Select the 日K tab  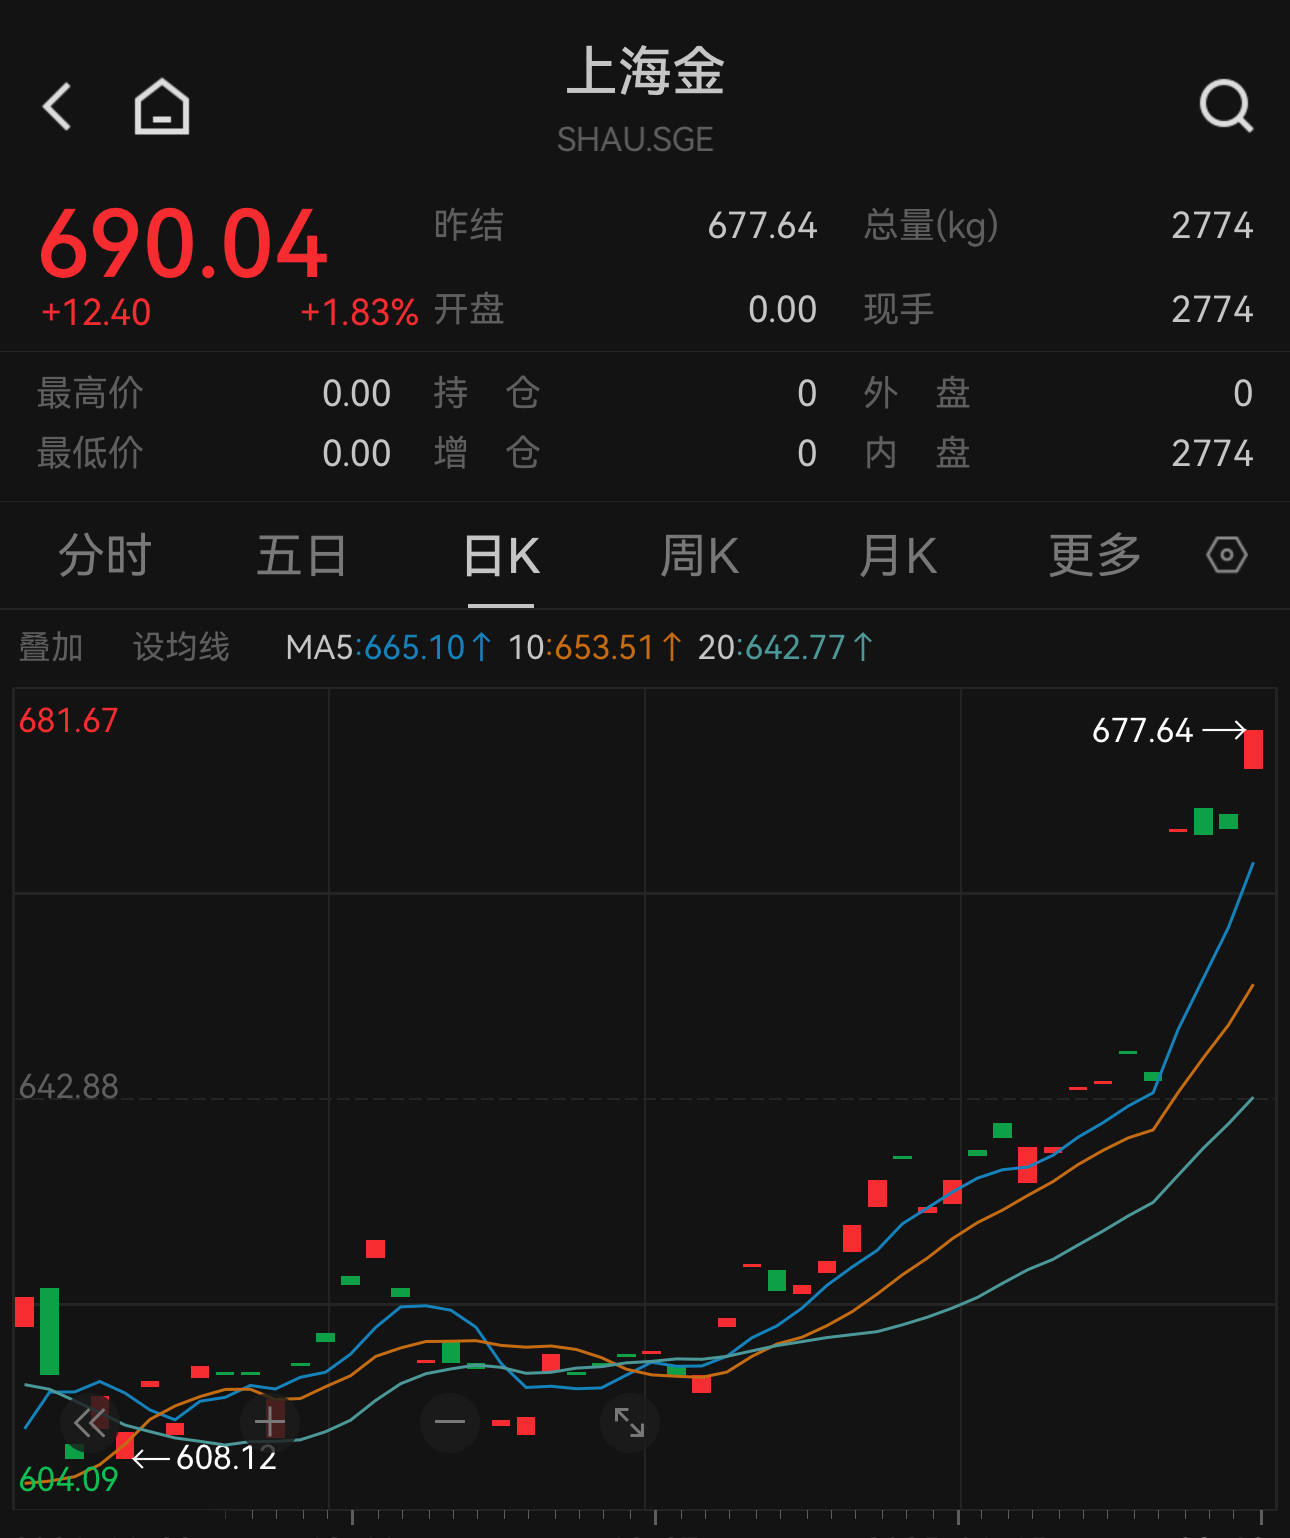(x=501, y=556)
